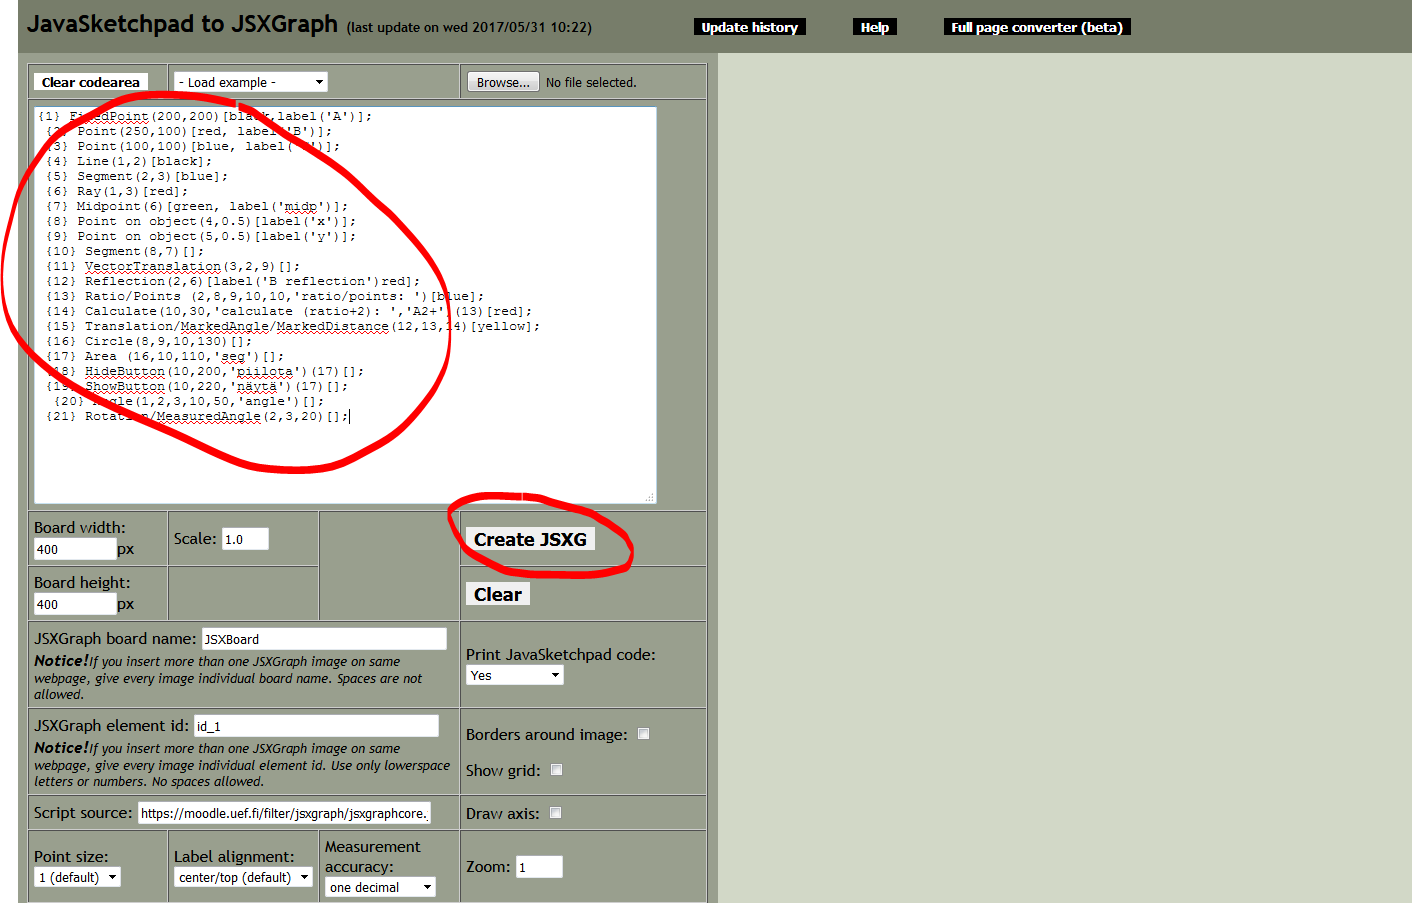The height and width of the screenshot is (903, 1412).
Task: Focus the Board height input field
Action: click(x=75, y=604)
